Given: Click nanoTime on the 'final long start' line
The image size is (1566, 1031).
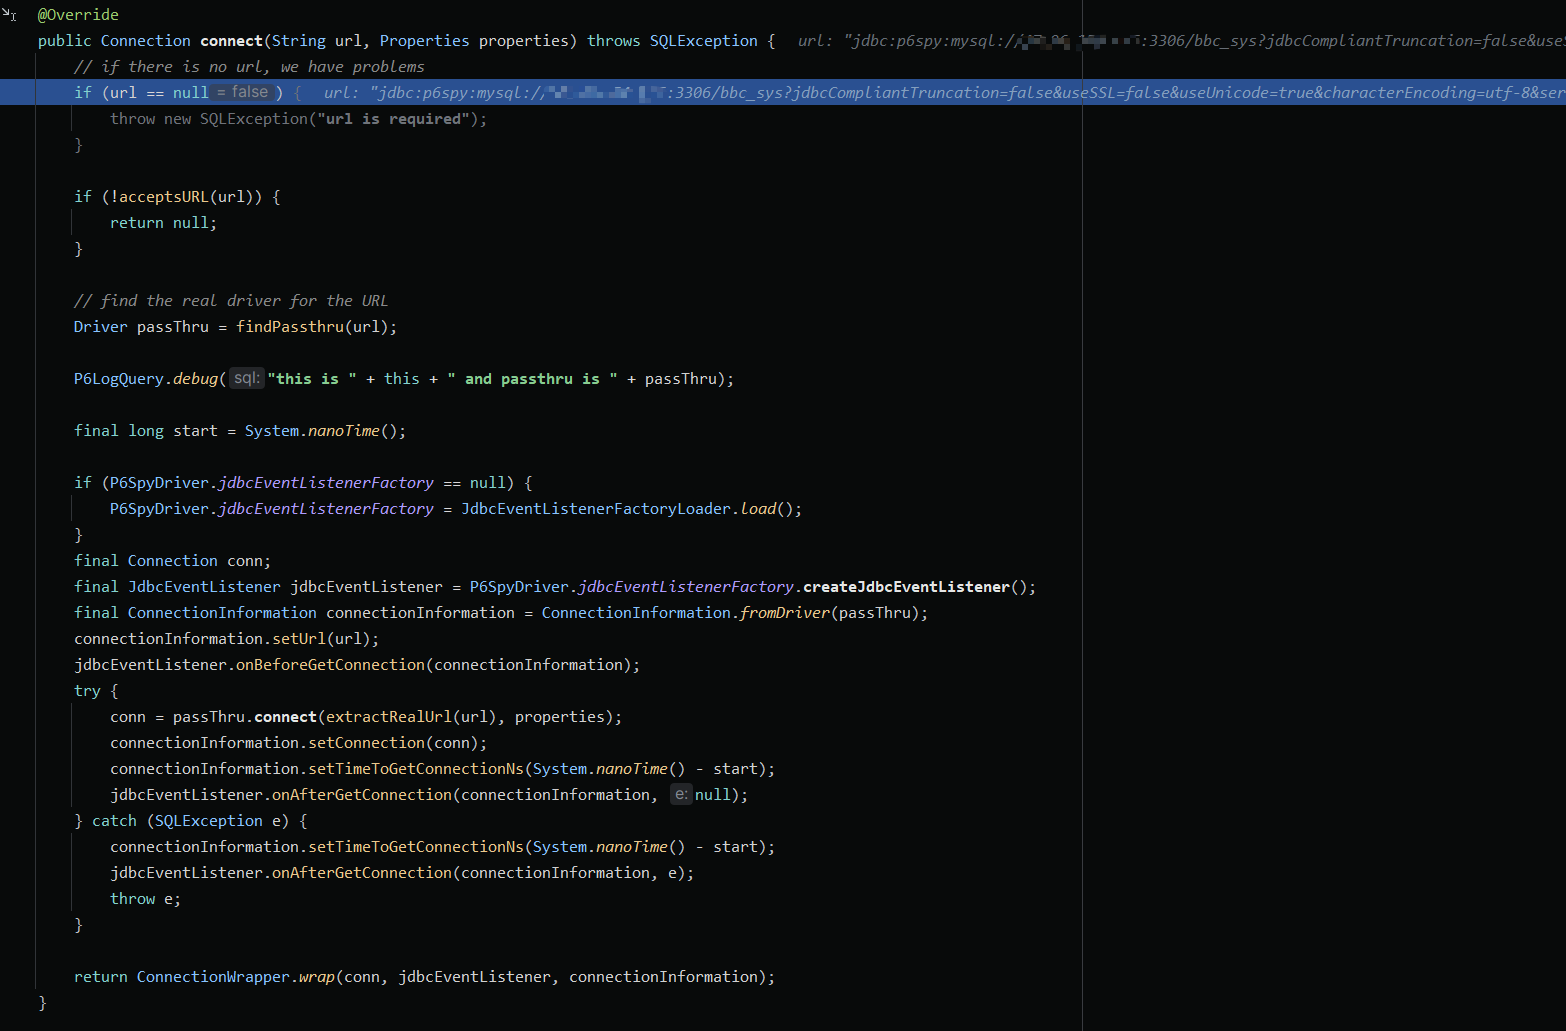Looking at the screenshot, I should (344, 431).
